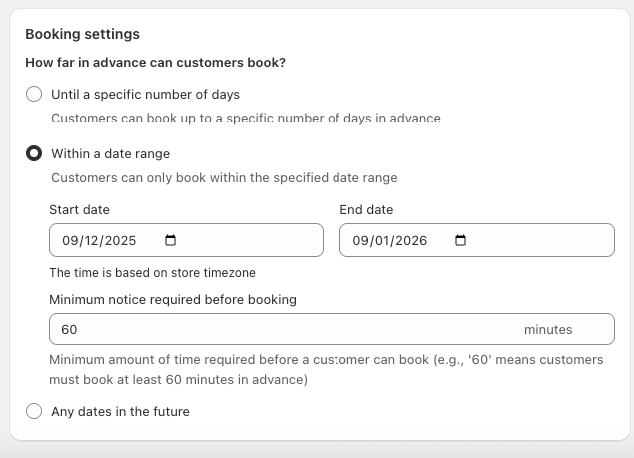This screenshot has height=458, width=634.
Task: Choose the 'Any dates in the future' radio button
Action: pos(34,411)
